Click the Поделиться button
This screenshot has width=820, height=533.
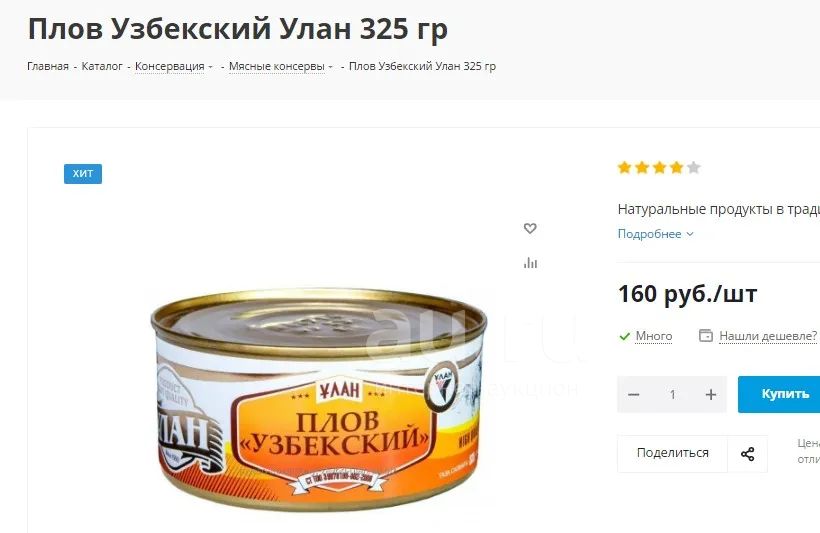(673, 453)
